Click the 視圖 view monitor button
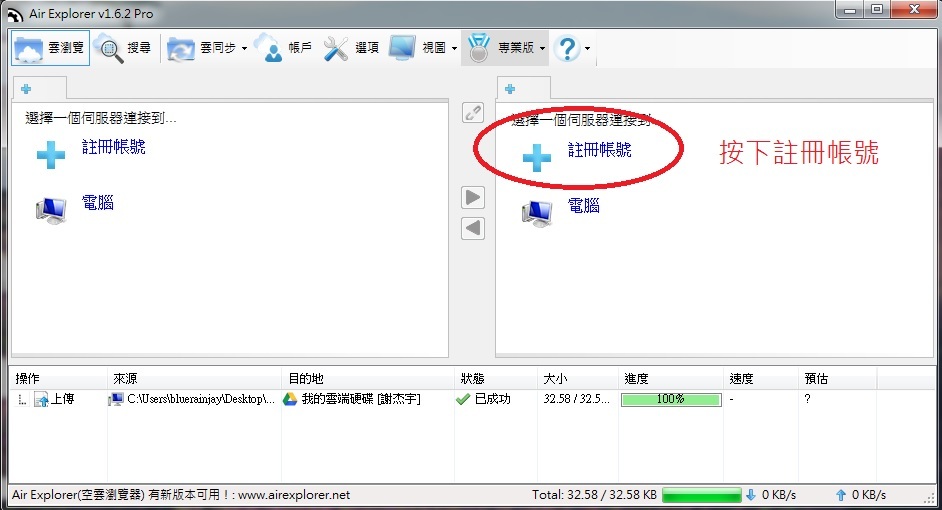The width and height of the screenshot is (942, 510). pyautogui.click(x=417, y=48)
